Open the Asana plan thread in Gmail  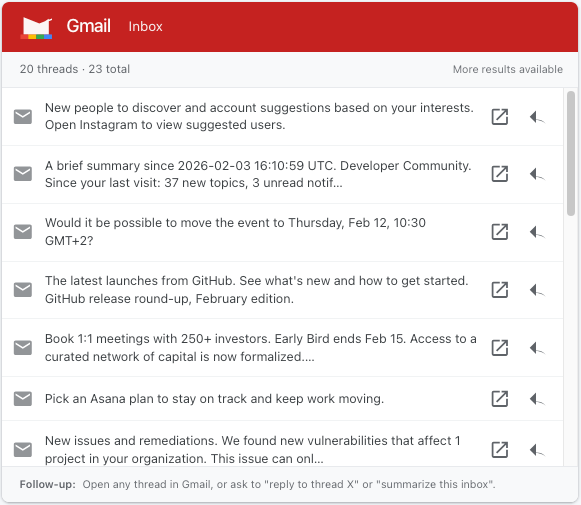point(499,399)
